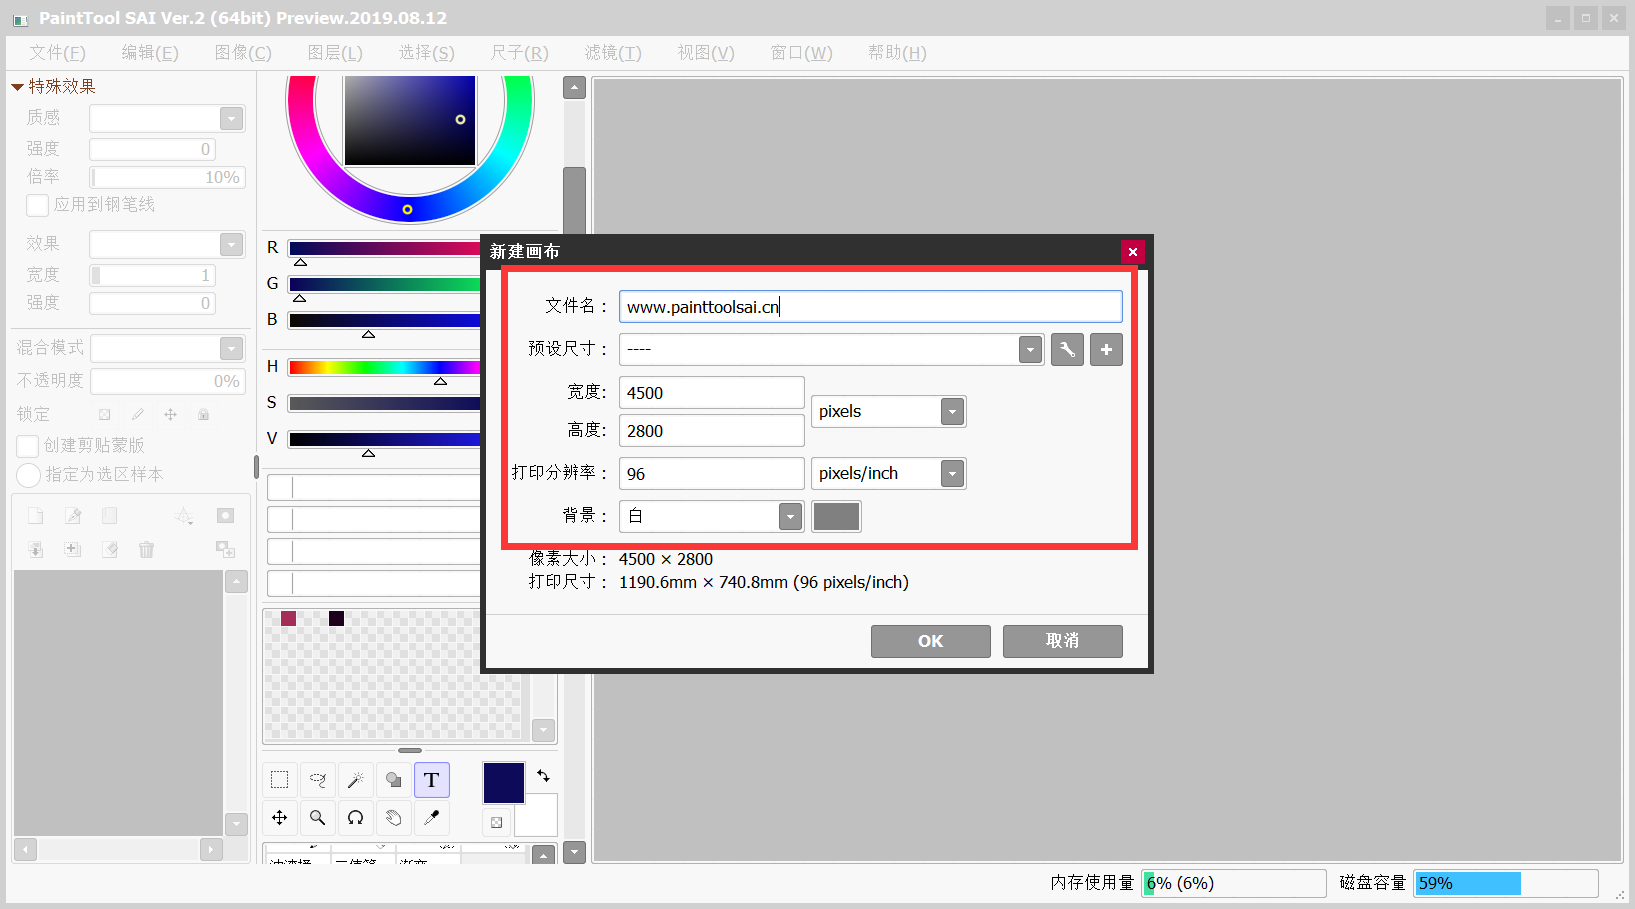The height and width of the screenshot is (909, 1635).
Task: Select the Text tool
Action: (x=432, y=780)
